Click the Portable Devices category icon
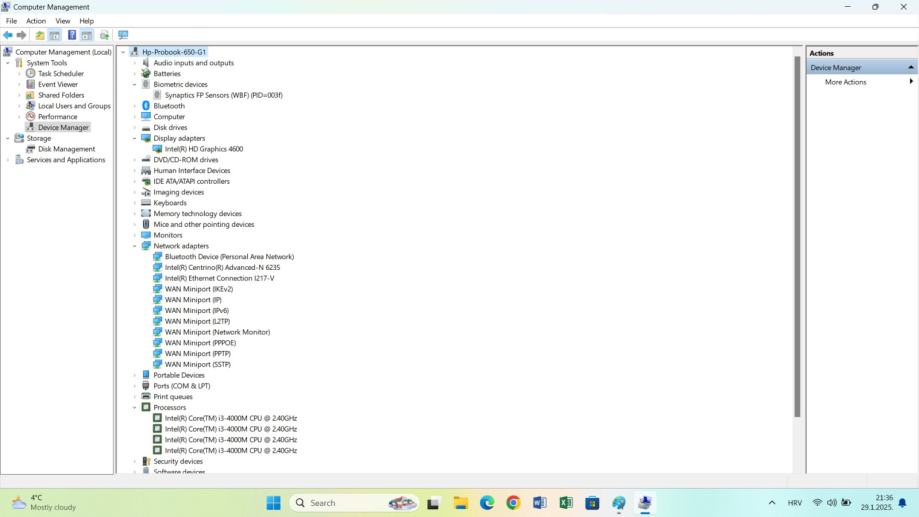 [x=146, y=375]
